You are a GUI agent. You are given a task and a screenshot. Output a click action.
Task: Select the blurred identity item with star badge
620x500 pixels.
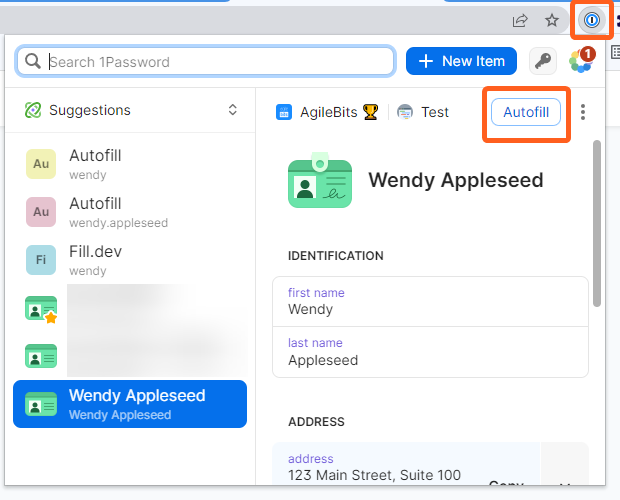[x=130, y=309]
